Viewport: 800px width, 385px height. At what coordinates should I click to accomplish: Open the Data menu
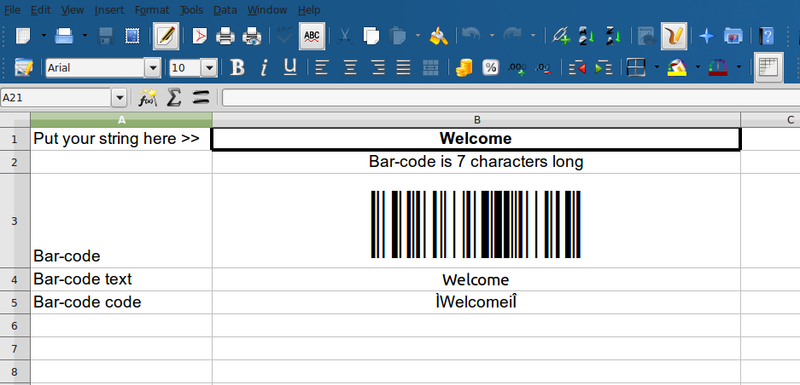click(225, 10)
